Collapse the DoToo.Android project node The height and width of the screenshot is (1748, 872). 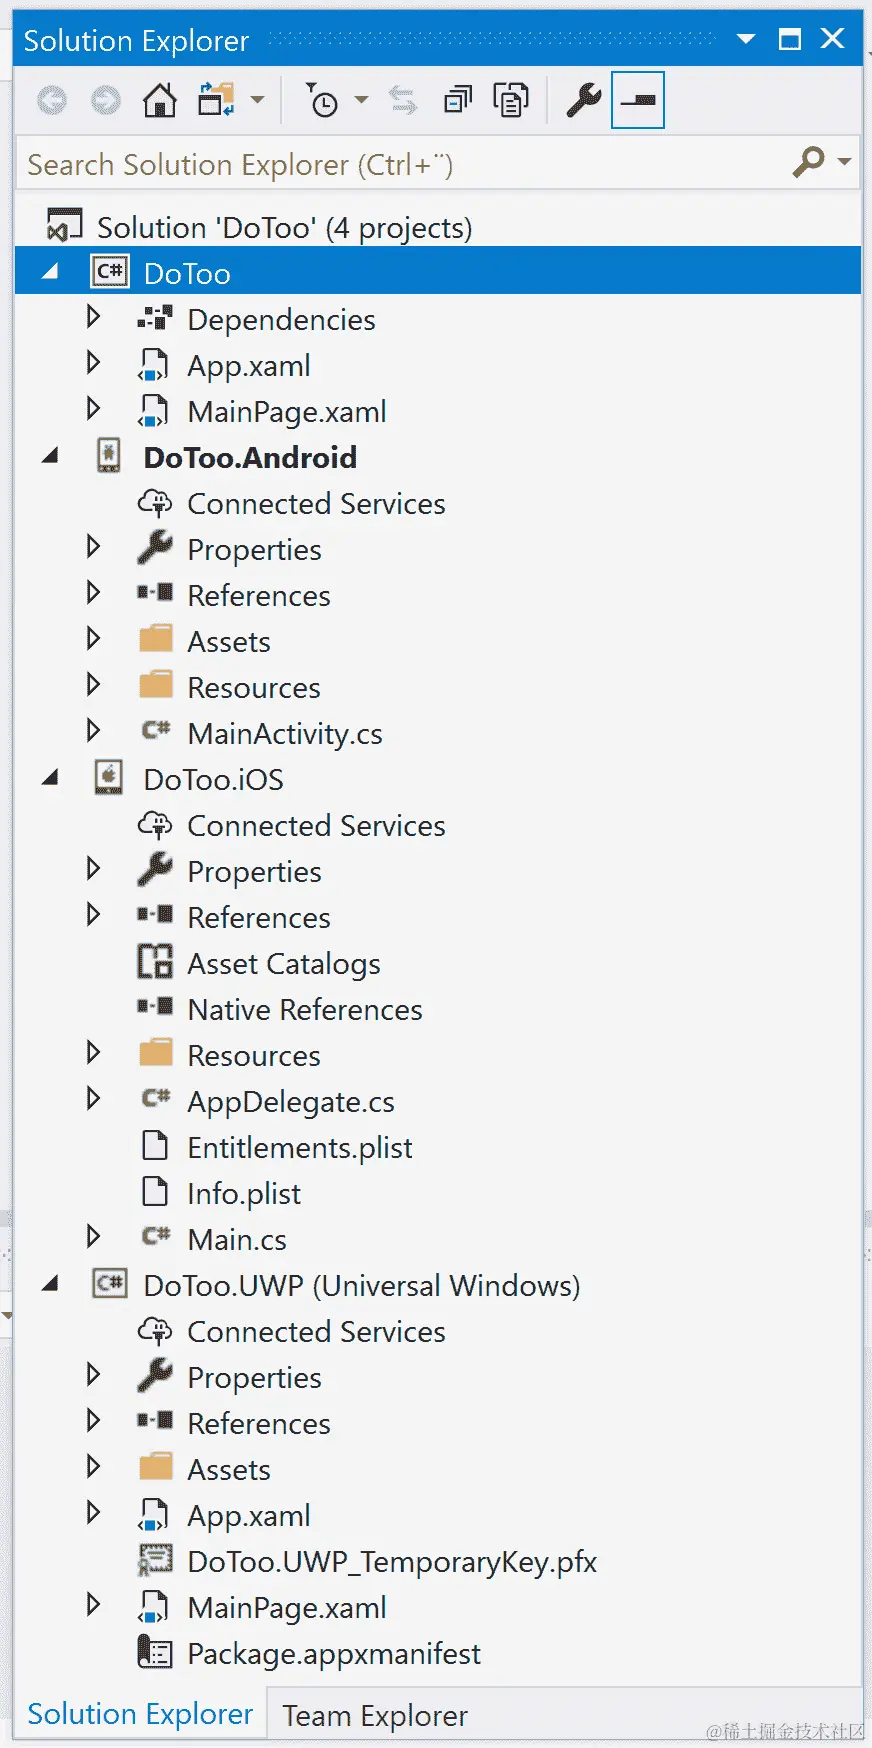pos(49,456)
